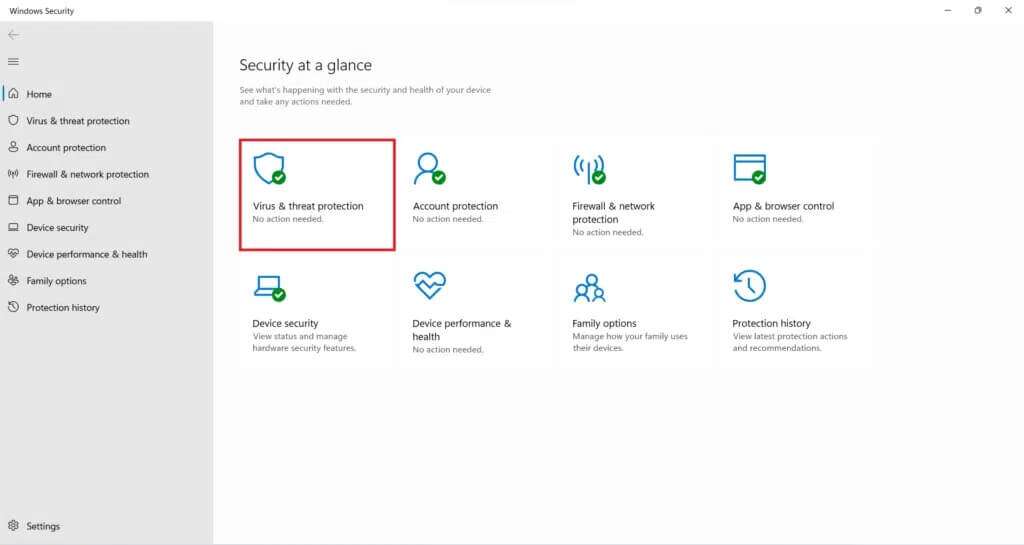Click 'View latest protection actions and recommendations' text
The height and width of the screenshot is (545, 1024).
[790, 342]
